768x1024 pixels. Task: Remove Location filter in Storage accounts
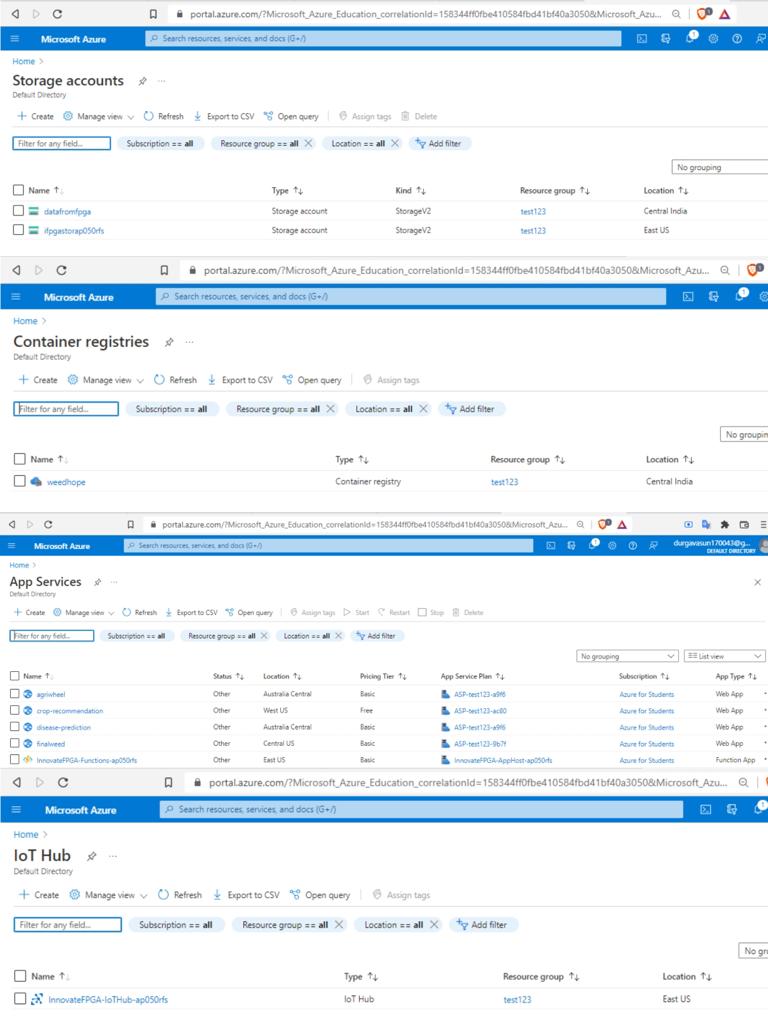tap(395, 143)
